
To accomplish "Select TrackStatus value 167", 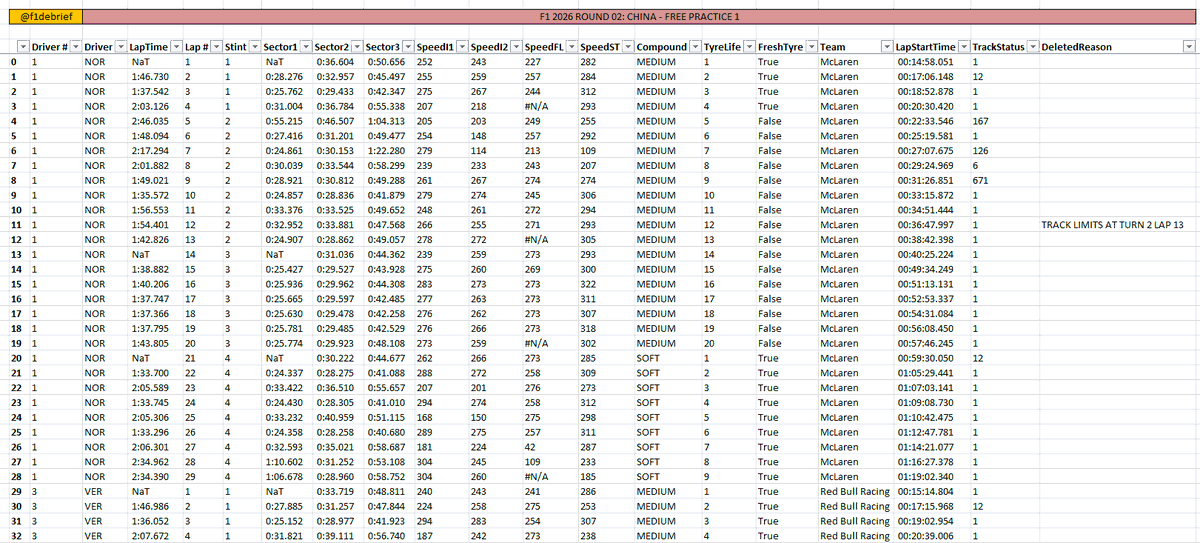I will tap(980, 122).
